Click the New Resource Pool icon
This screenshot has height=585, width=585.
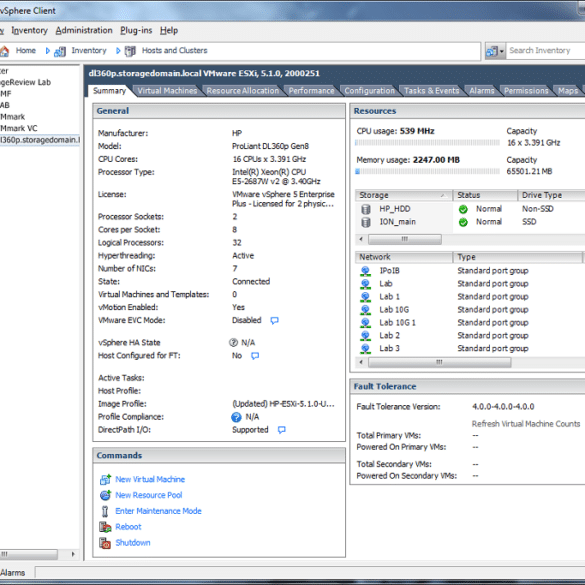click(106, 495)
